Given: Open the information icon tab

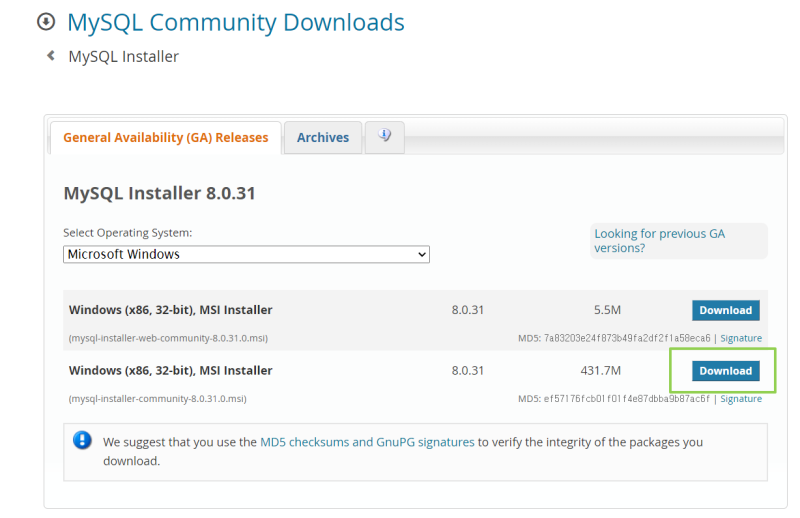Looking at the screenshot, I should pyautogui.click(x=385, y=137).
